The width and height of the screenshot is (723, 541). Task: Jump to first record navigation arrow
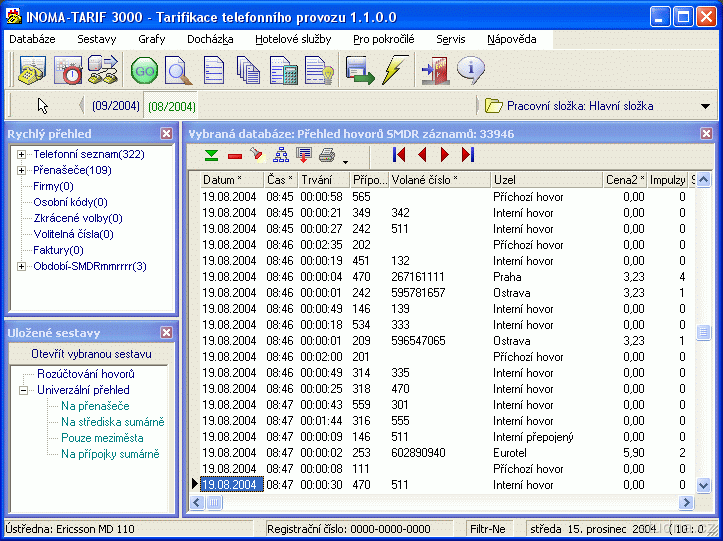(399, 155)
